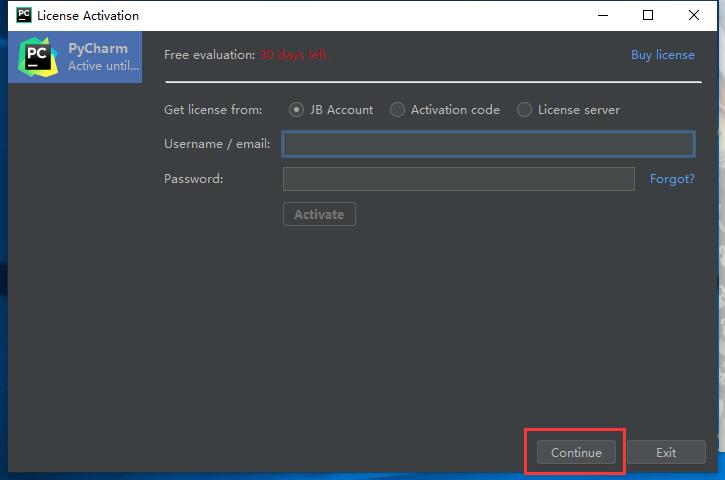Continue with the free evaluation
The height and width of the screenshot is (480, 725).
[x=576, y=452]
